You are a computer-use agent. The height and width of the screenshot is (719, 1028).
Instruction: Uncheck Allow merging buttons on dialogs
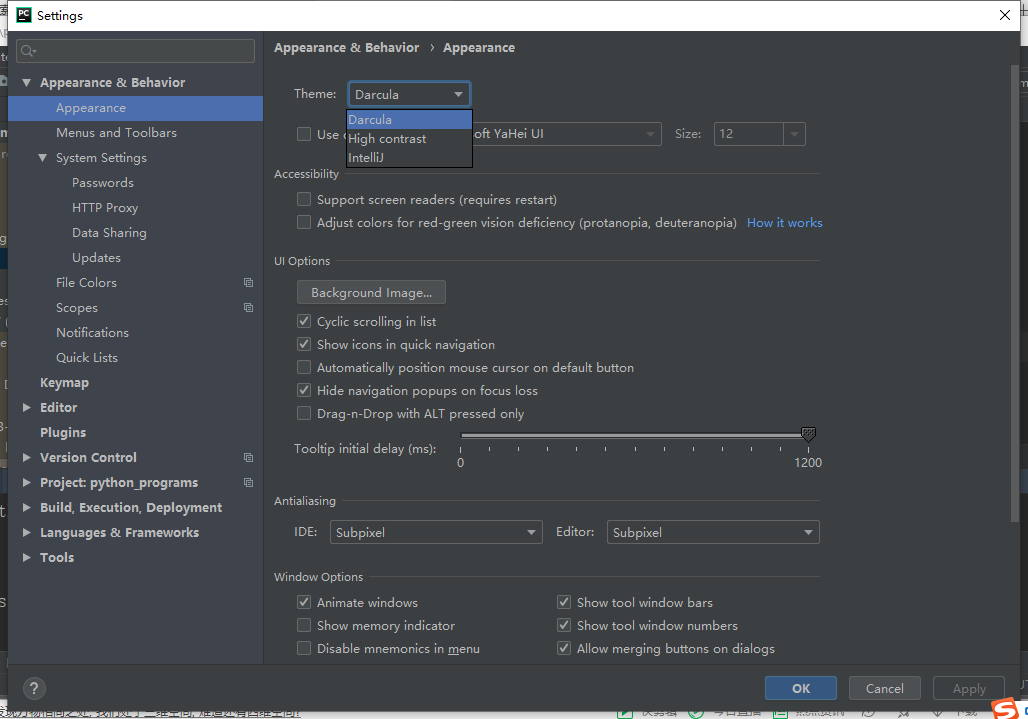point(564,648)
